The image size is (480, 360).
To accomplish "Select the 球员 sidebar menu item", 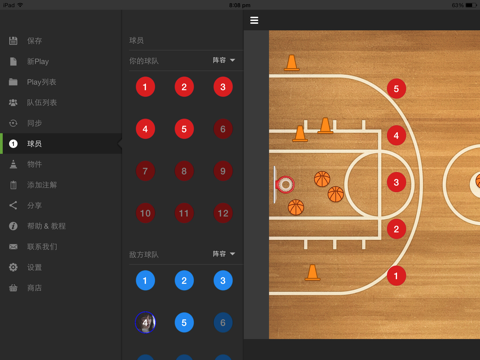I will point(61,144).
